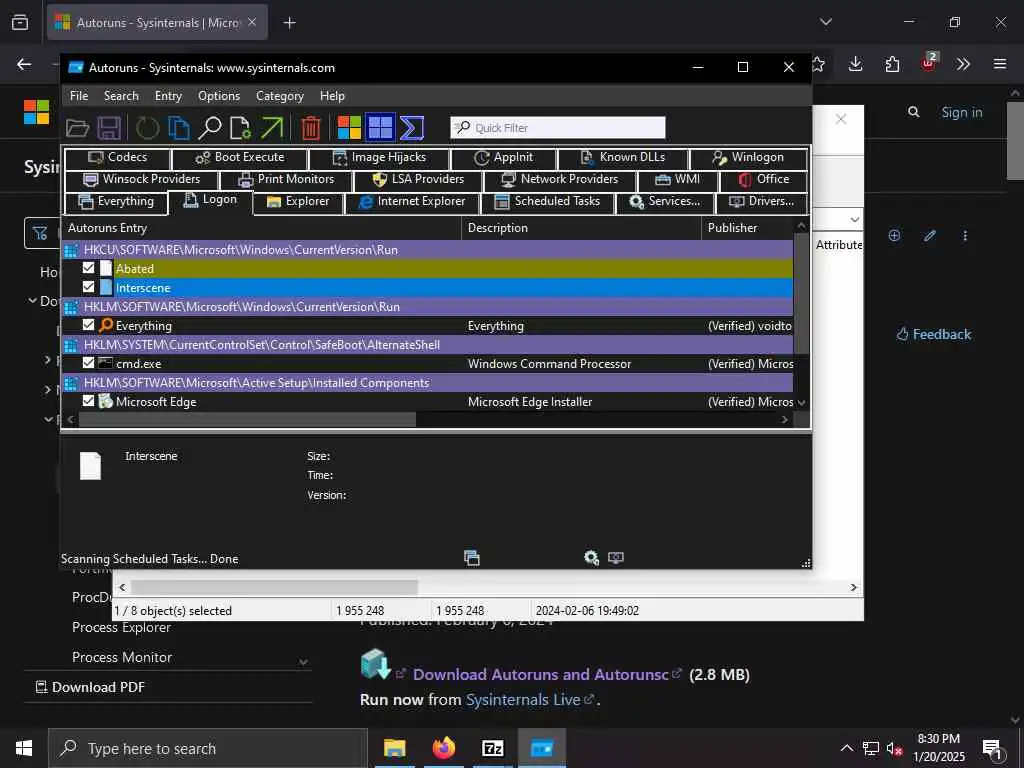Screen dimensions: 1024x768
Task: Open Find using the magnifier toolbar icon
Action: [x=210, y=128]
